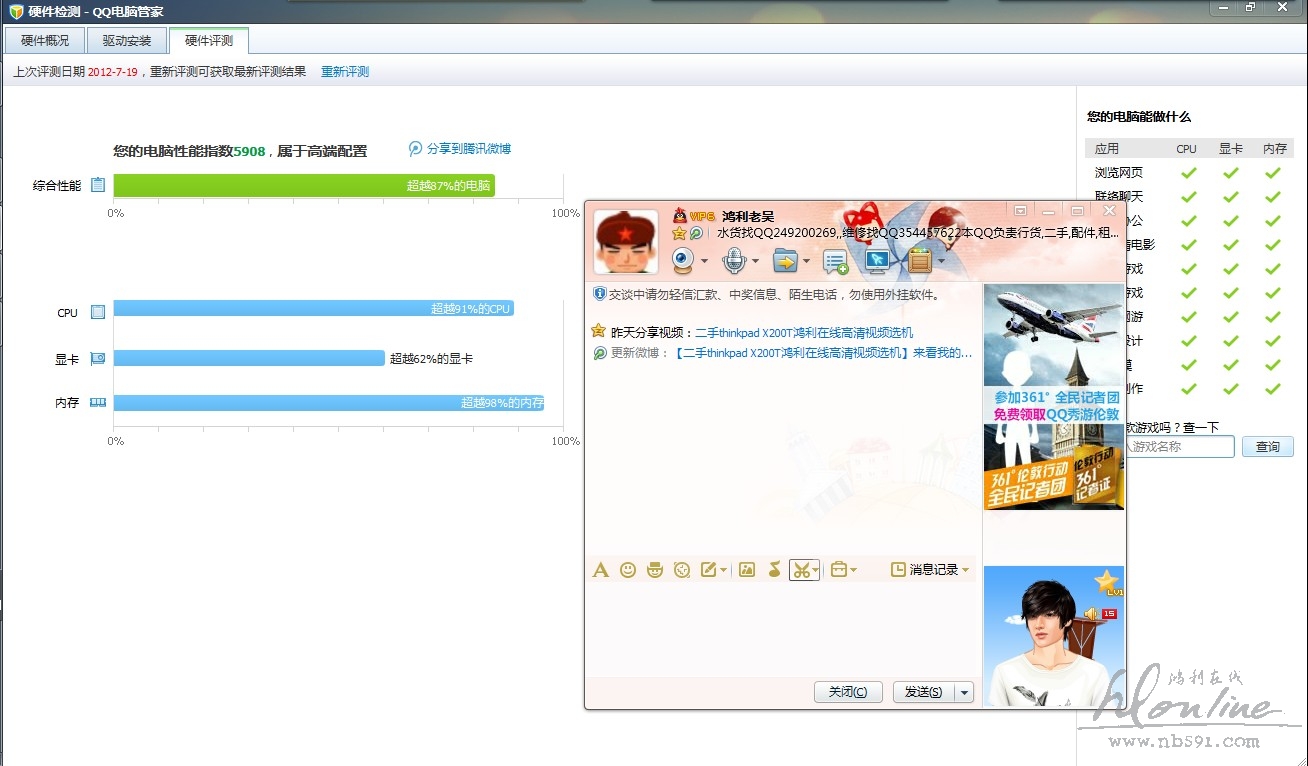The width and height of the screenshot is (1308, 766).
Task: Click the speaker icon on QQ show avatar
Action: (1089, 614)
